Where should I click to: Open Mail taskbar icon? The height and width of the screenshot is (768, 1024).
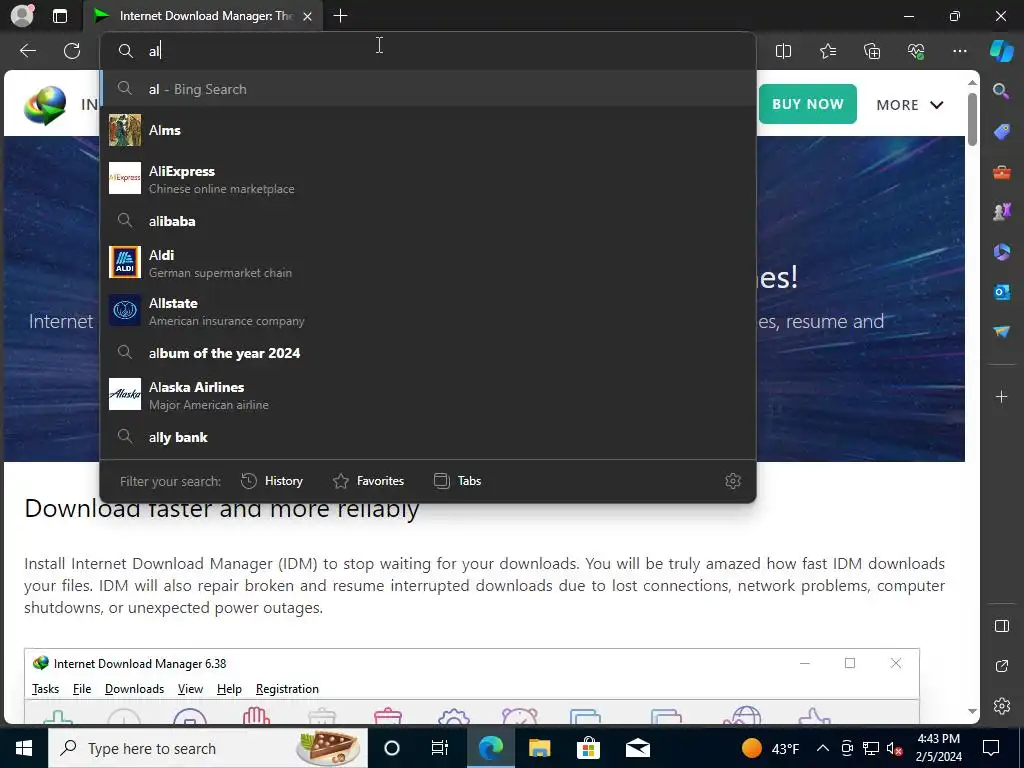click(x=637, y=748)
